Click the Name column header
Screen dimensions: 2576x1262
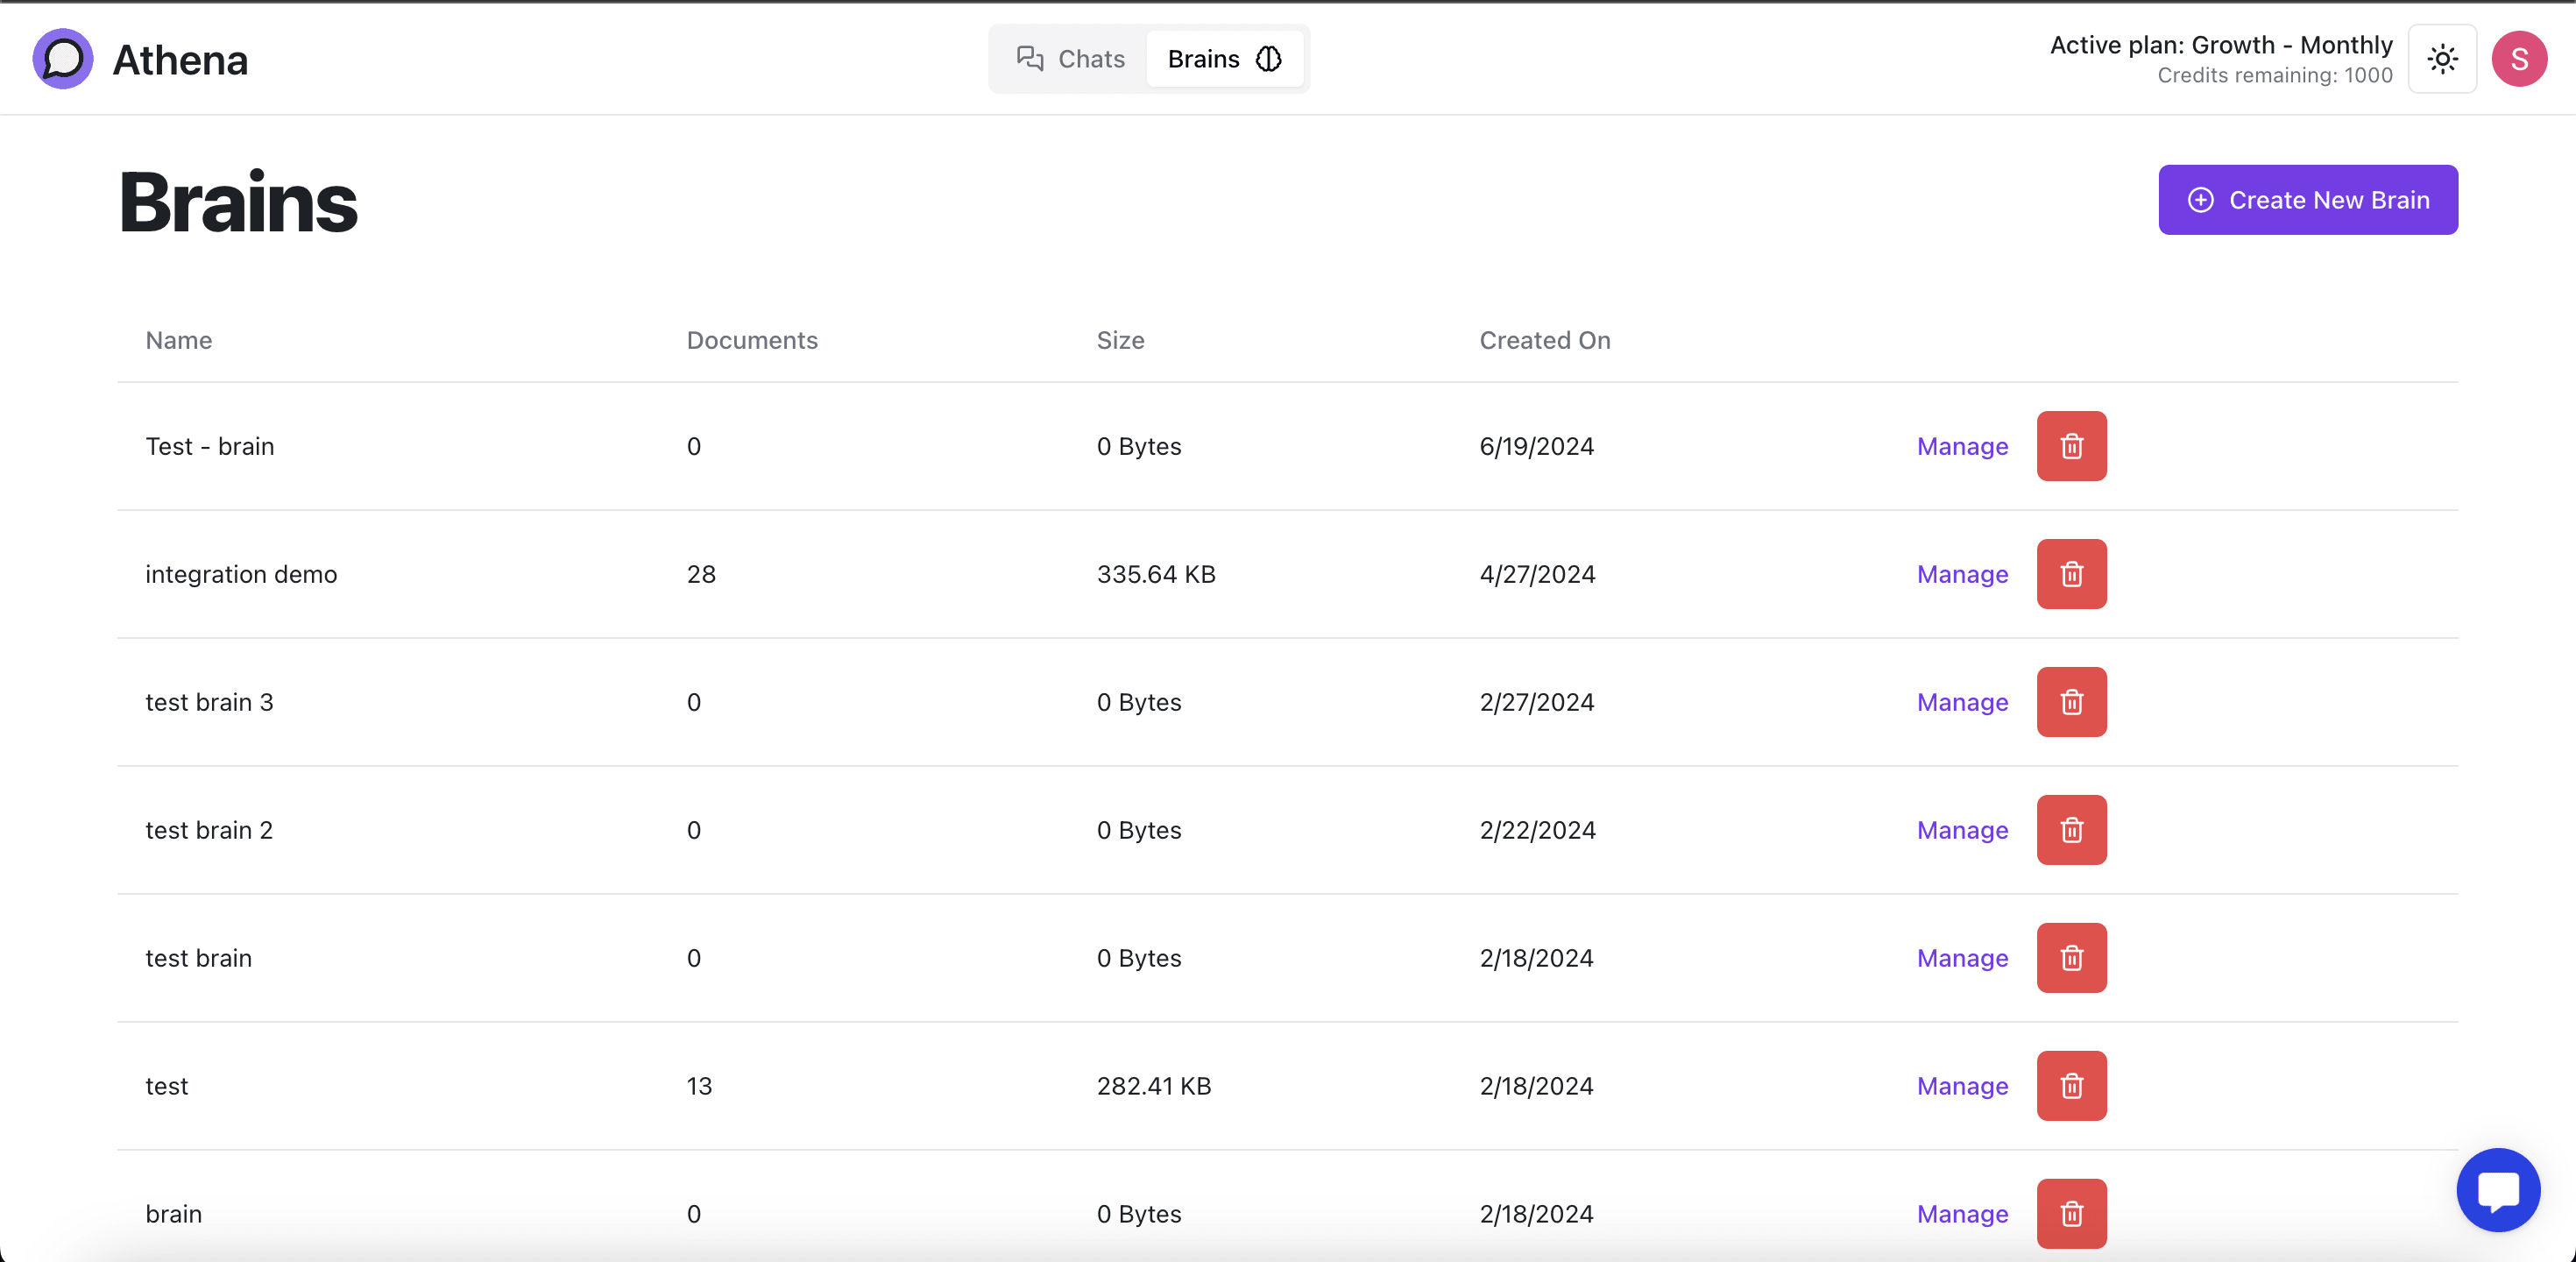pyautogui.click(x=179, y=340)
